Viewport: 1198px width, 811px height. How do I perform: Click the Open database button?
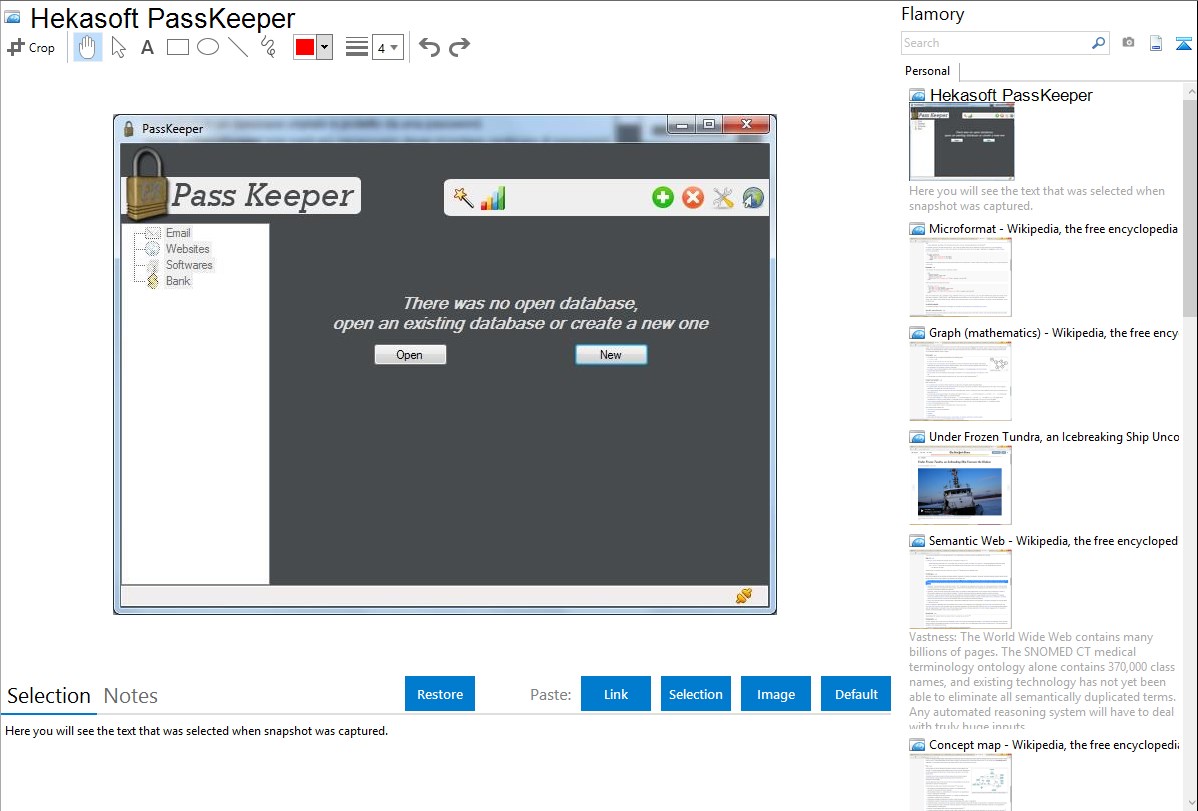coord(410,355)
